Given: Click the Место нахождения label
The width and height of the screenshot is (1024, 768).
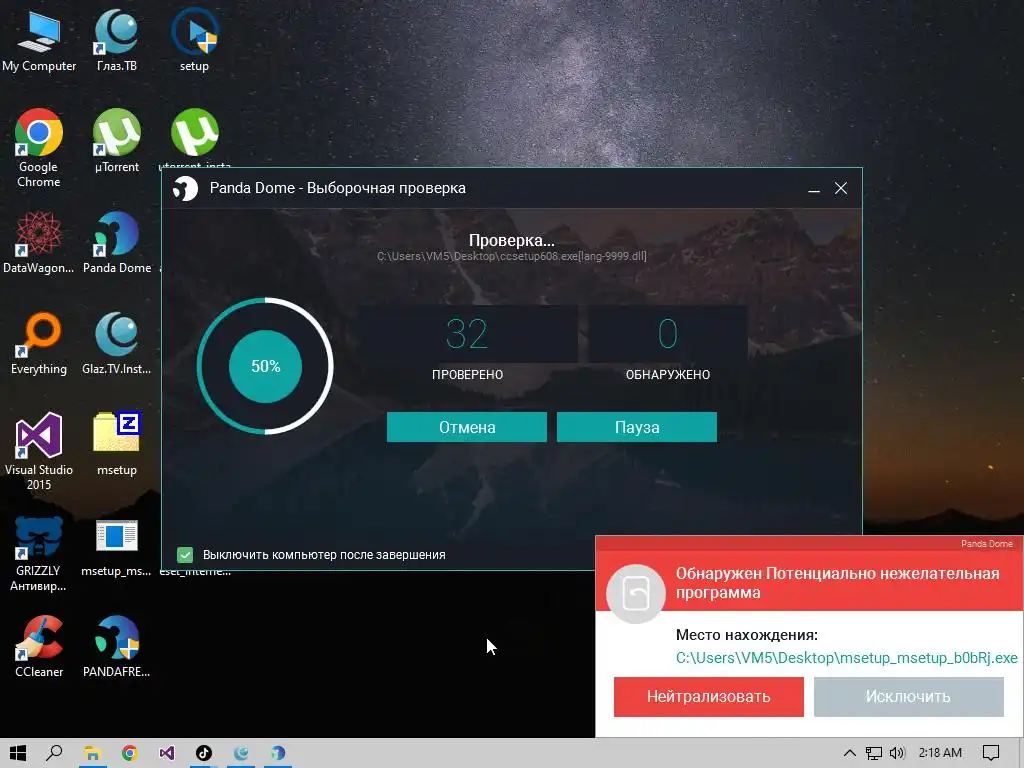Looking at the screenshot, I should [x=746, y=635].
